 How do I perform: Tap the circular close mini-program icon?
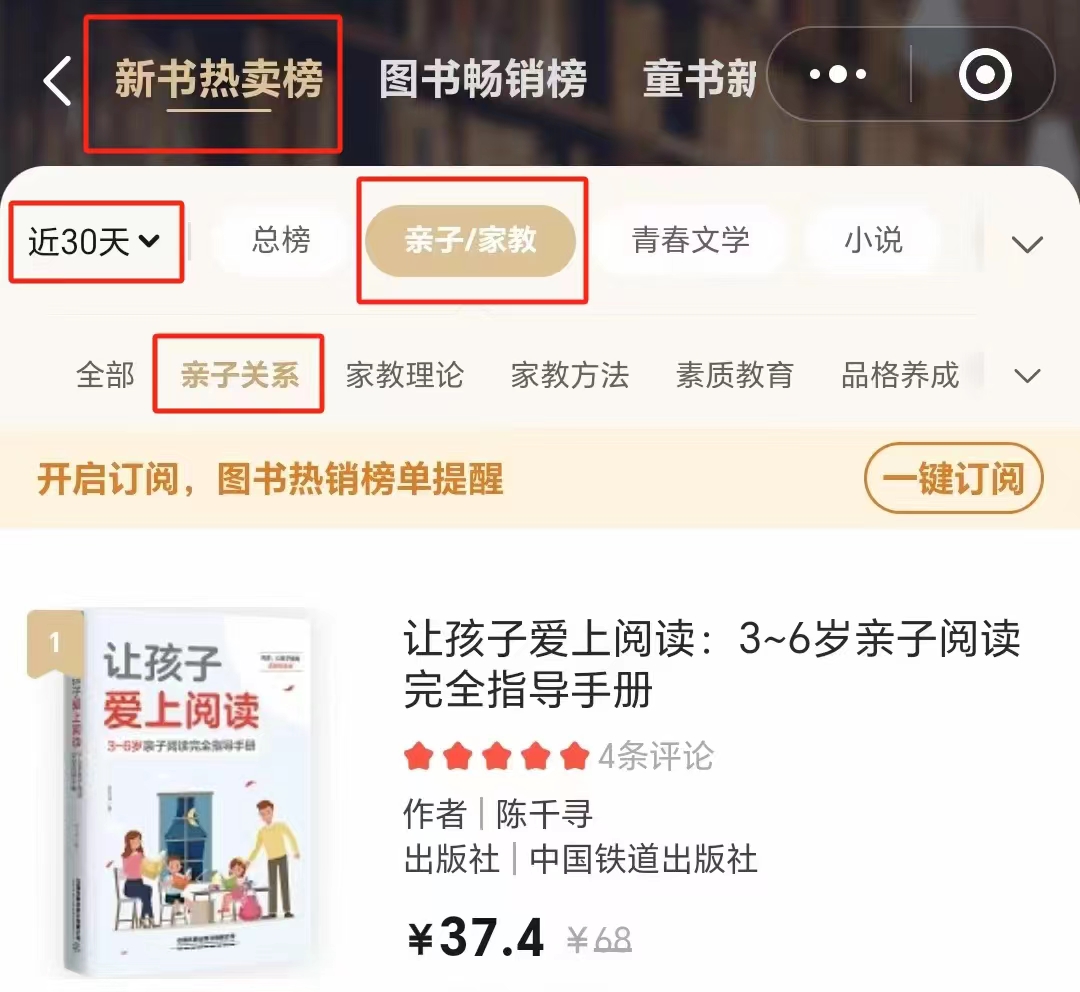click(x=985, y=74)
